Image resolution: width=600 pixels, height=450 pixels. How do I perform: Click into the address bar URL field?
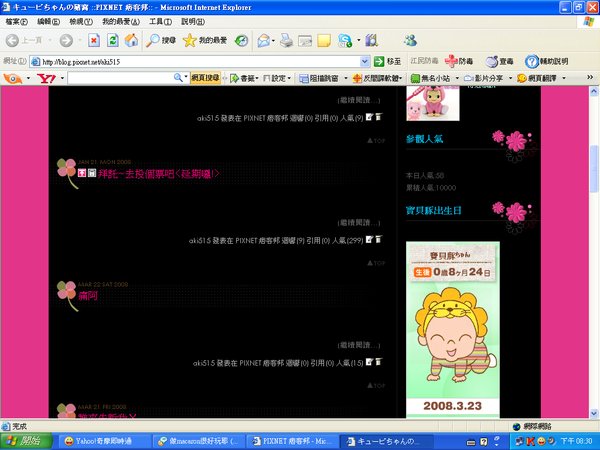[x=195, y=62]
